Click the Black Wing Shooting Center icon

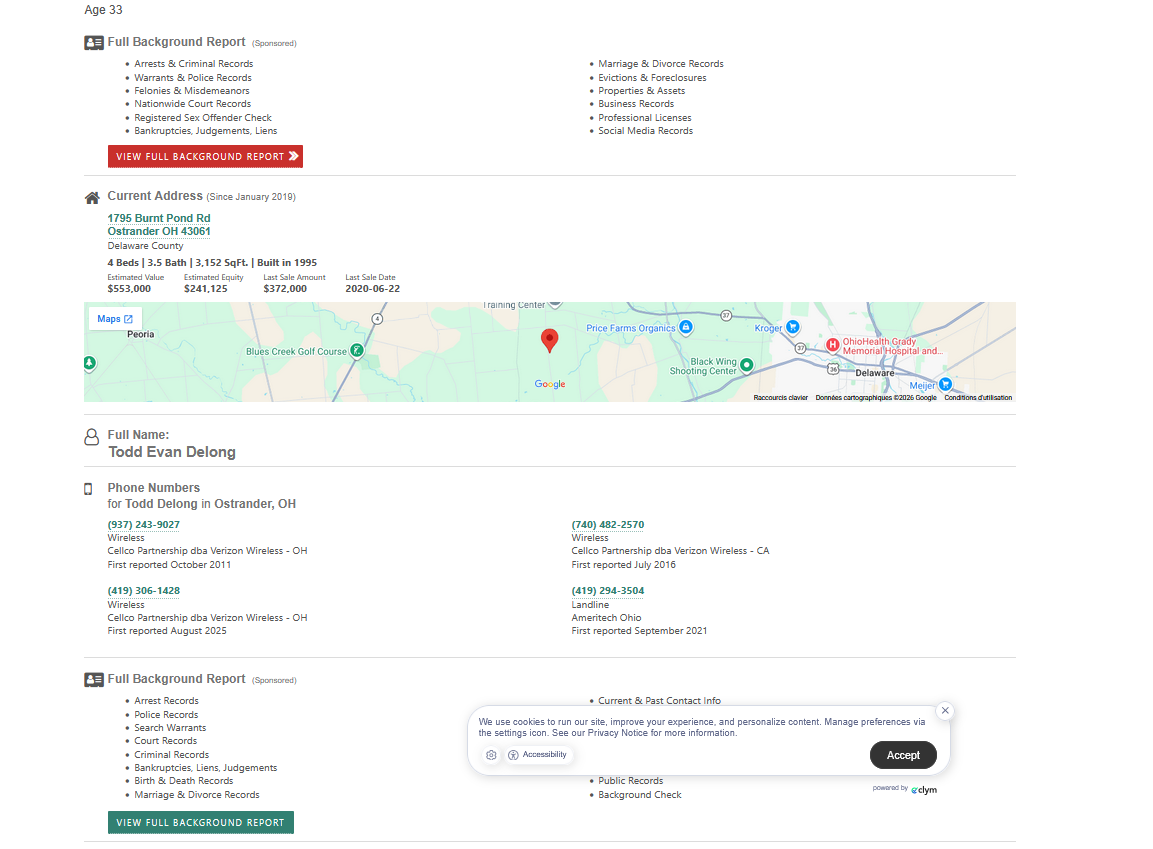pyautogui.click(x=746, y=366)
